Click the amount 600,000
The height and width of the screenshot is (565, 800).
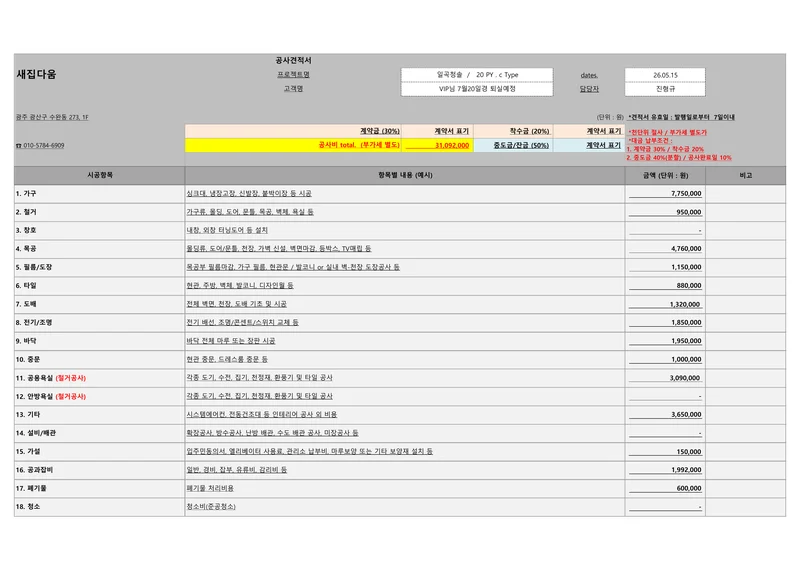point(689,488)
